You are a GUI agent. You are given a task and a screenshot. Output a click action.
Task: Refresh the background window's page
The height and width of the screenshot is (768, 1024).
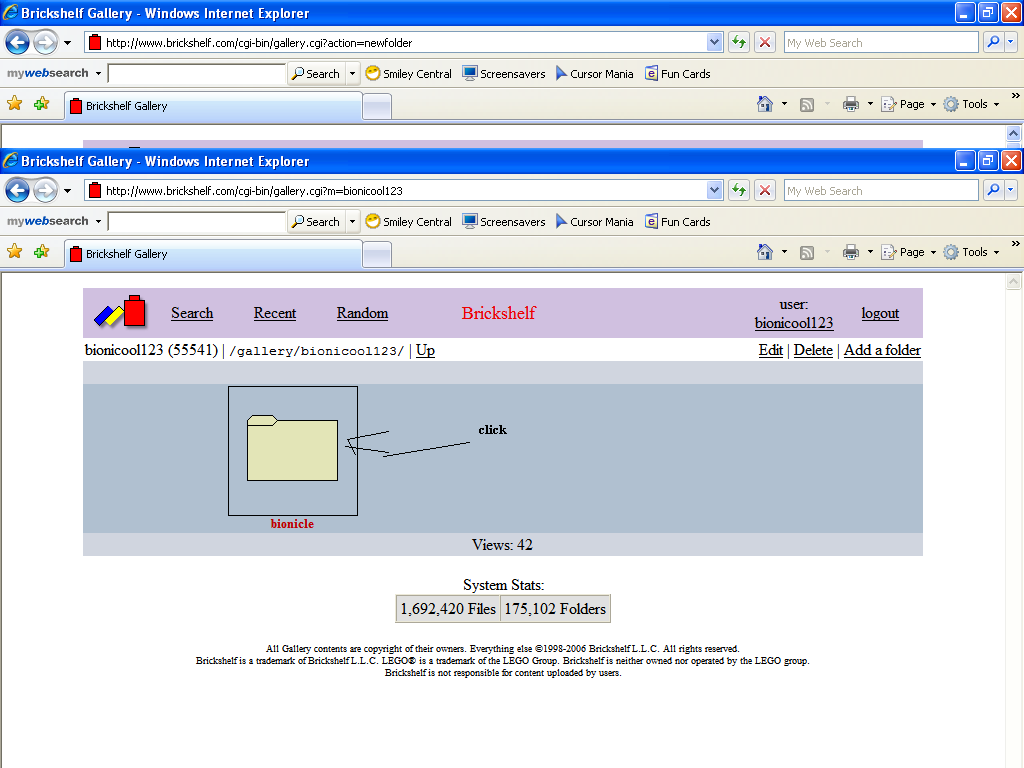point(739,42)
